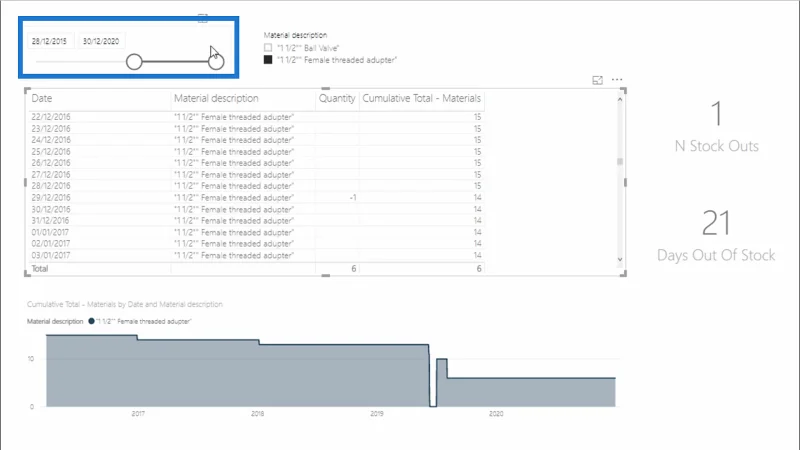Click the 22/12/2016 date cell
Viewport: 800px width, 450px height.
tap(51, 117)
